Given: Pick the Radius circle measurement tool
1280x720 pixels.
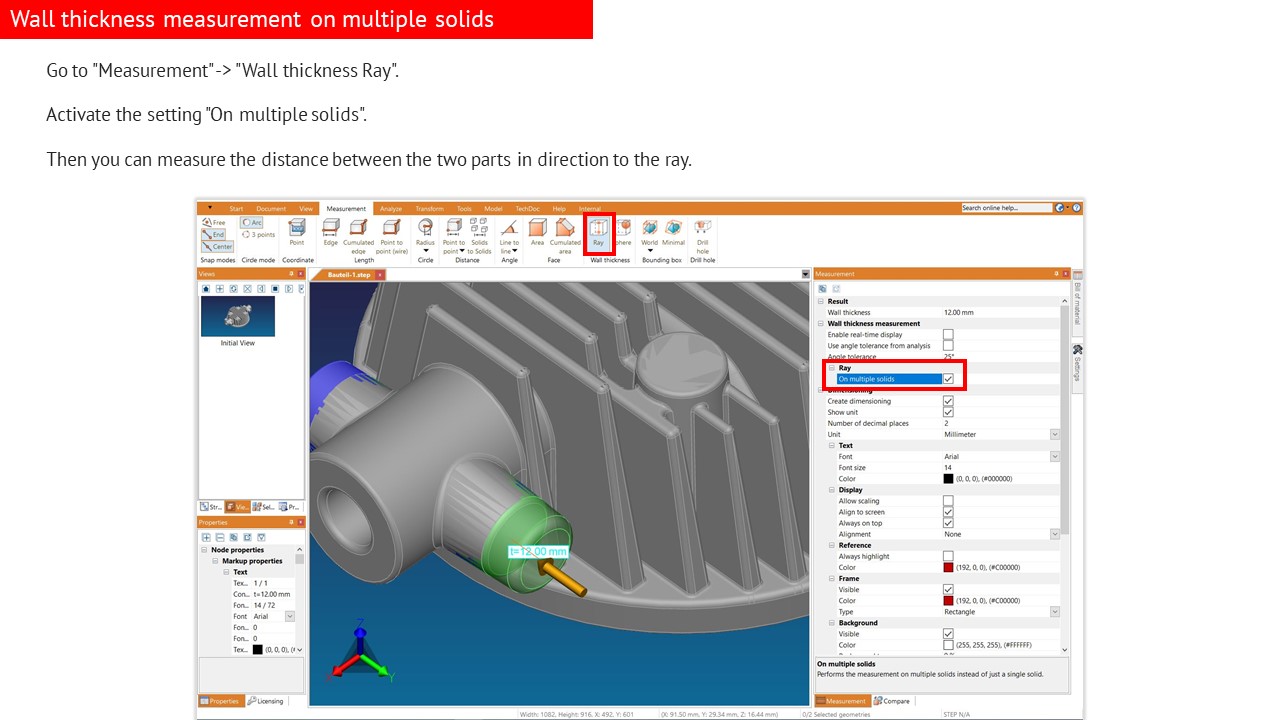Looking at the screenshot, I should tap(425, 235).
